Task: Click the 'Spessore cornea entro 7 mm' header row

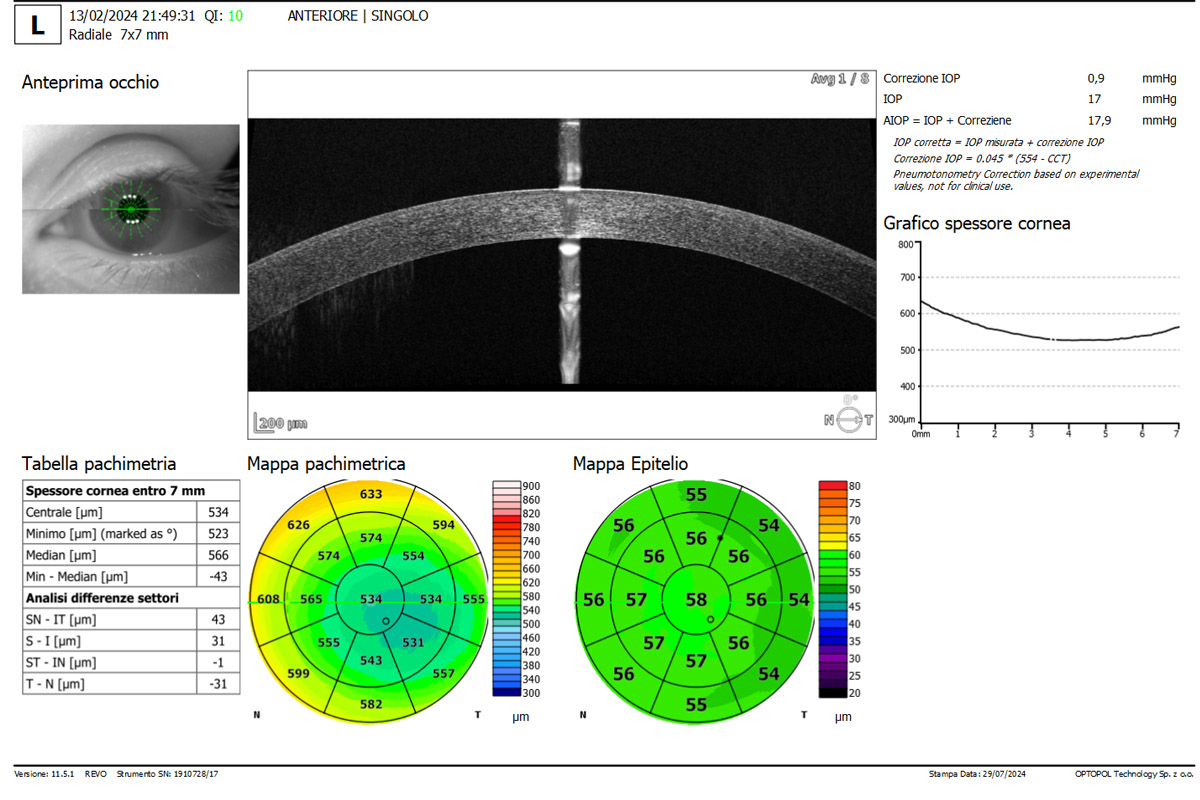Action: tap(131, 491)
